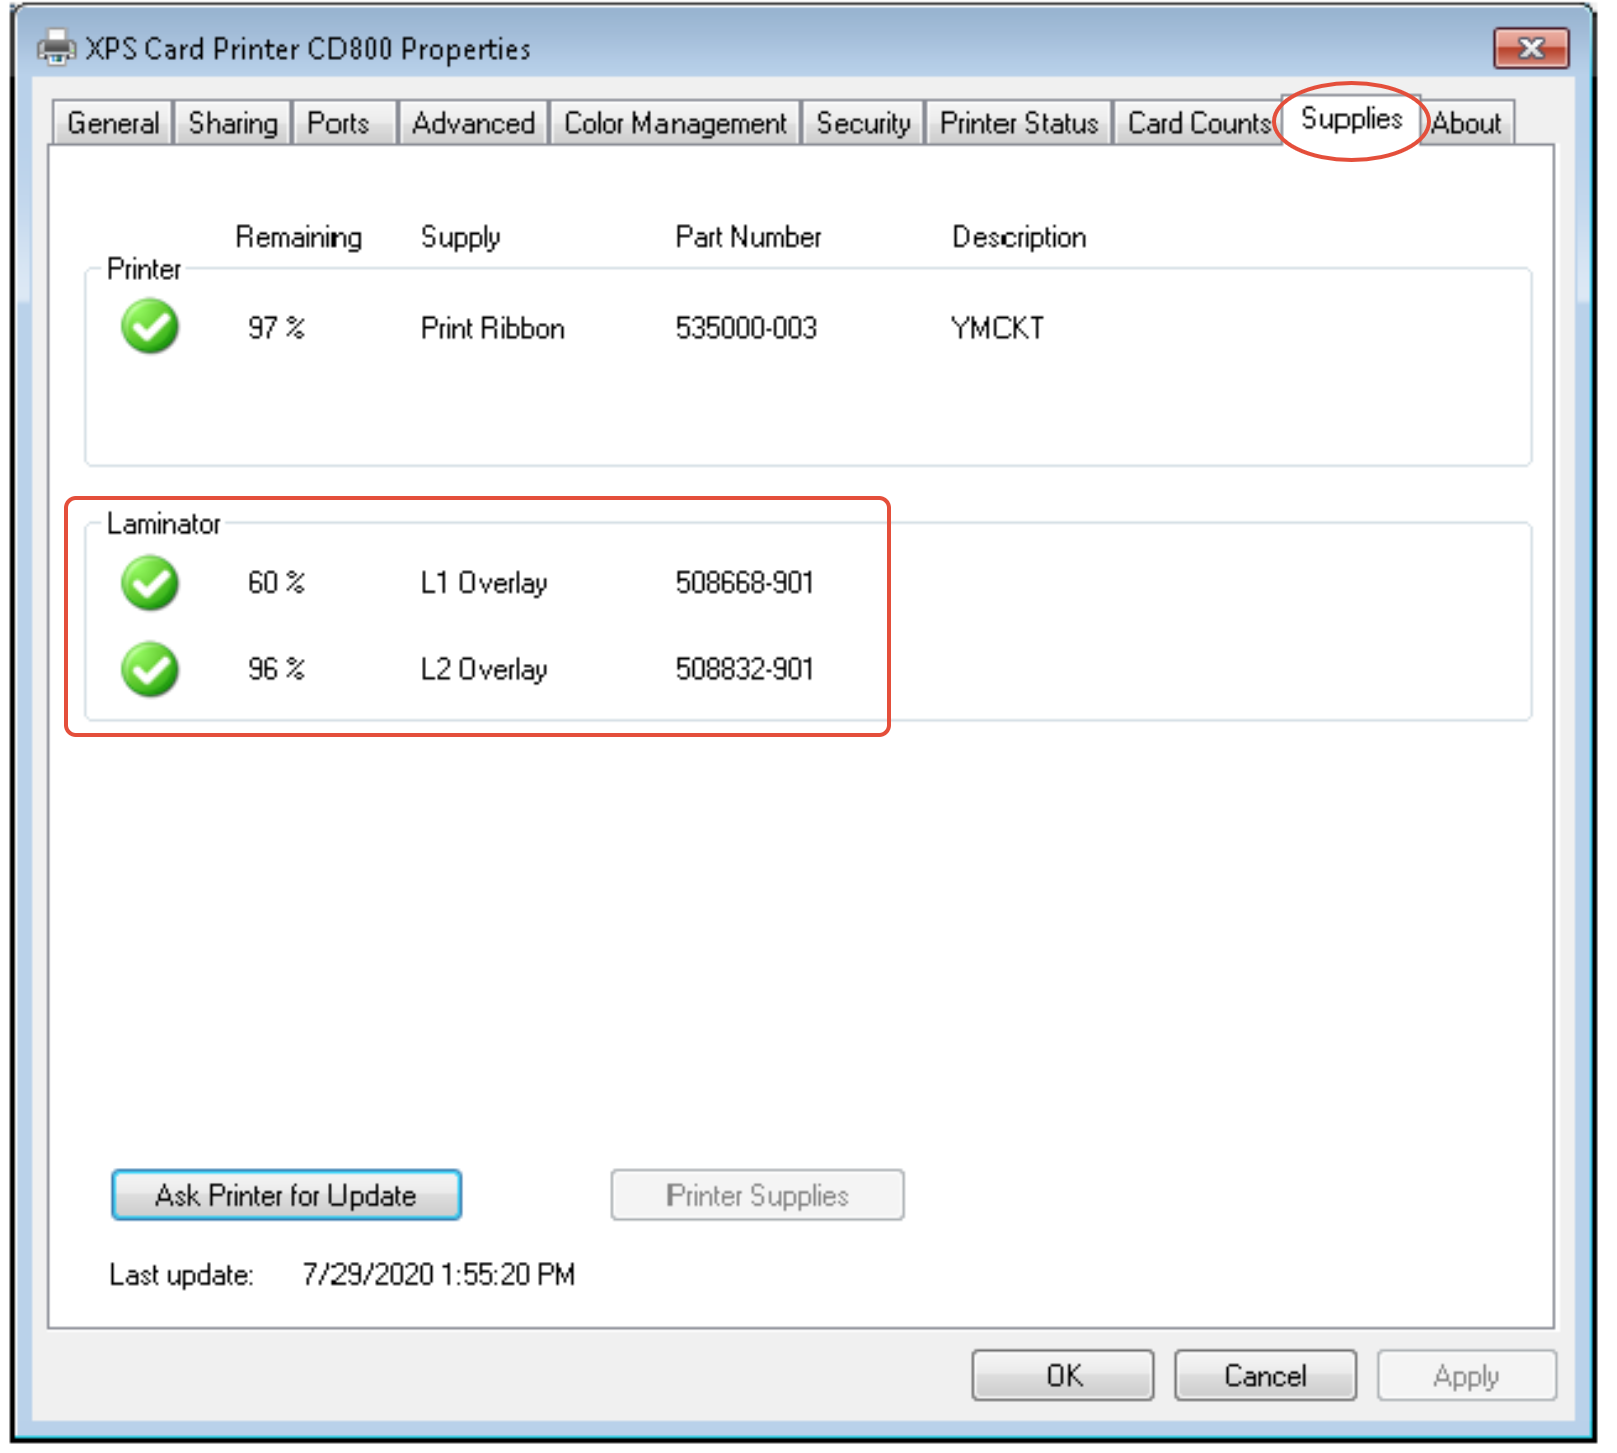Click the Apply button

[1466, 1376]
